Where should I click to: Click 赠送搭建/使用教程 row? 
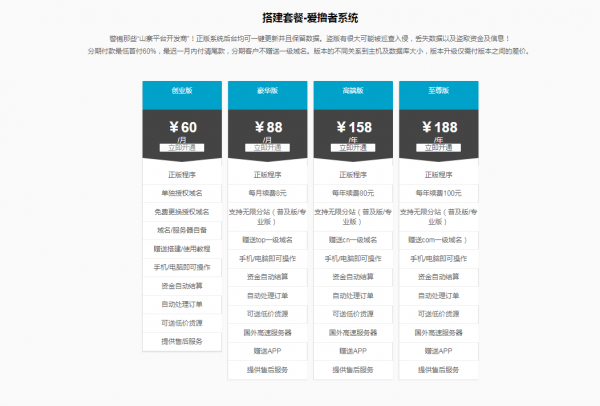(182, 249)
